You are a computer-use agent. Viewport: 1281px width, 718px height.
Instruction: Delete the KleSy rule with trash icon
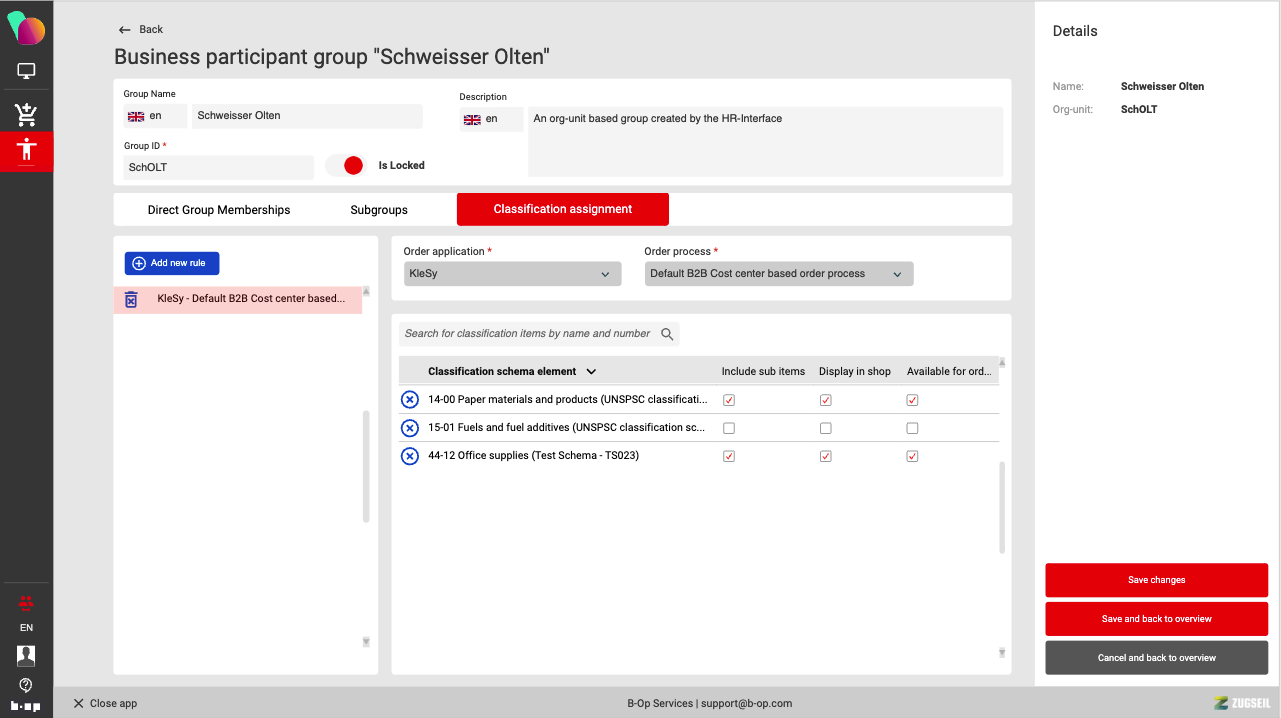(x=131, y=299)
